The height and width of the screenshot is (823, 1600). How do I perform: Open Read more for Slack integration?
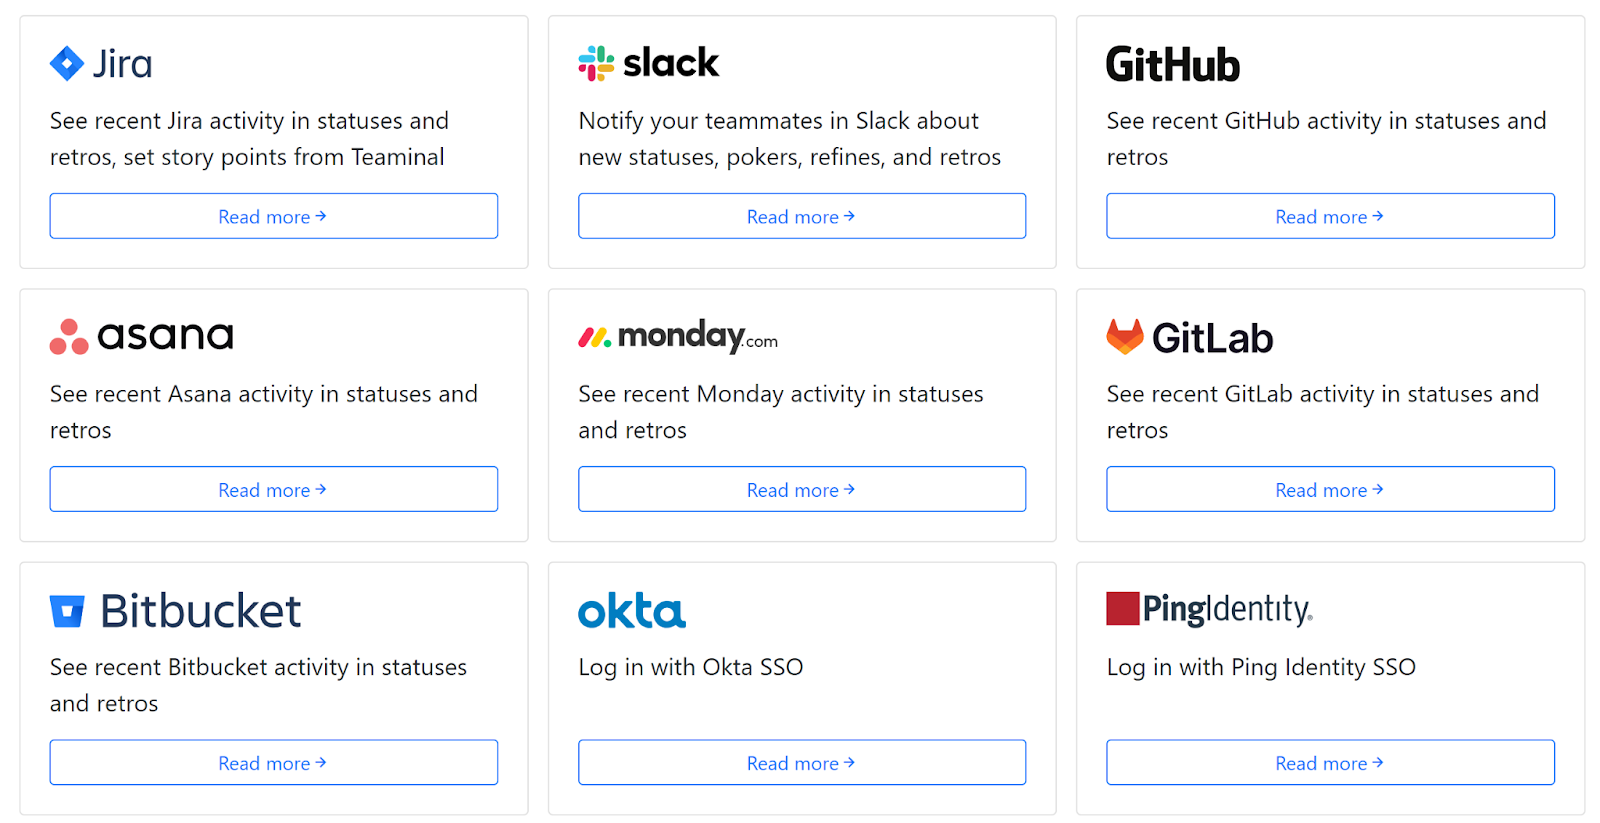(801, 216)
